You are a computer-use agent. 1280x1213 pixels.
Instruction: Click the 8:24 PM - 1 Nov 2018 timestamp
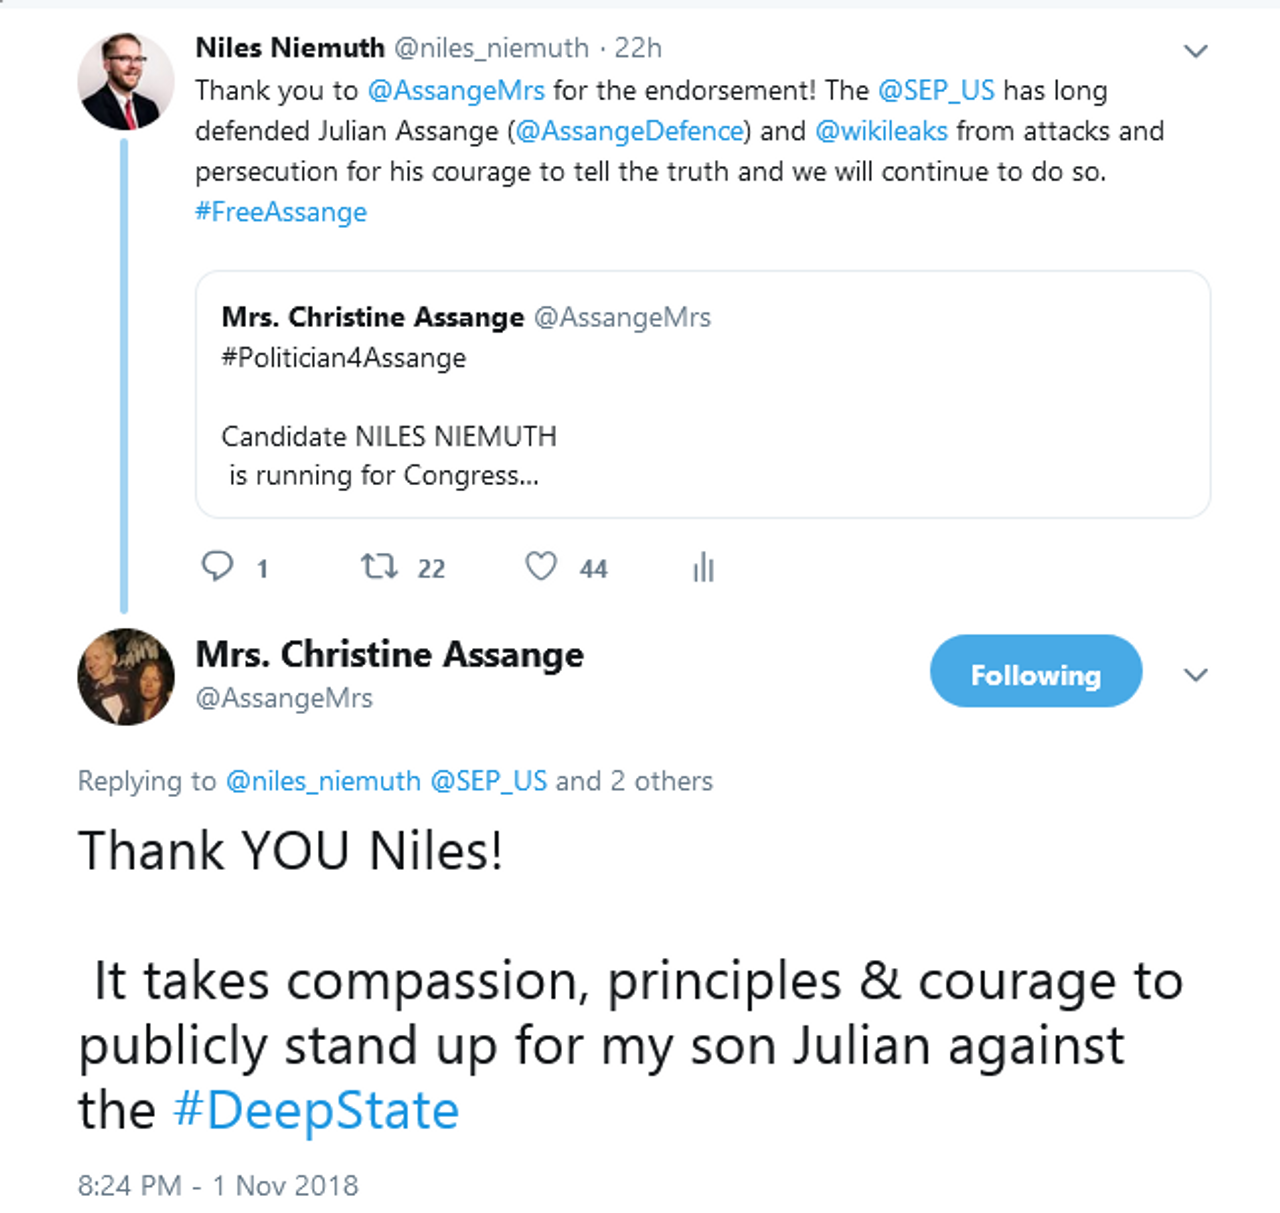coord(218,1185)
